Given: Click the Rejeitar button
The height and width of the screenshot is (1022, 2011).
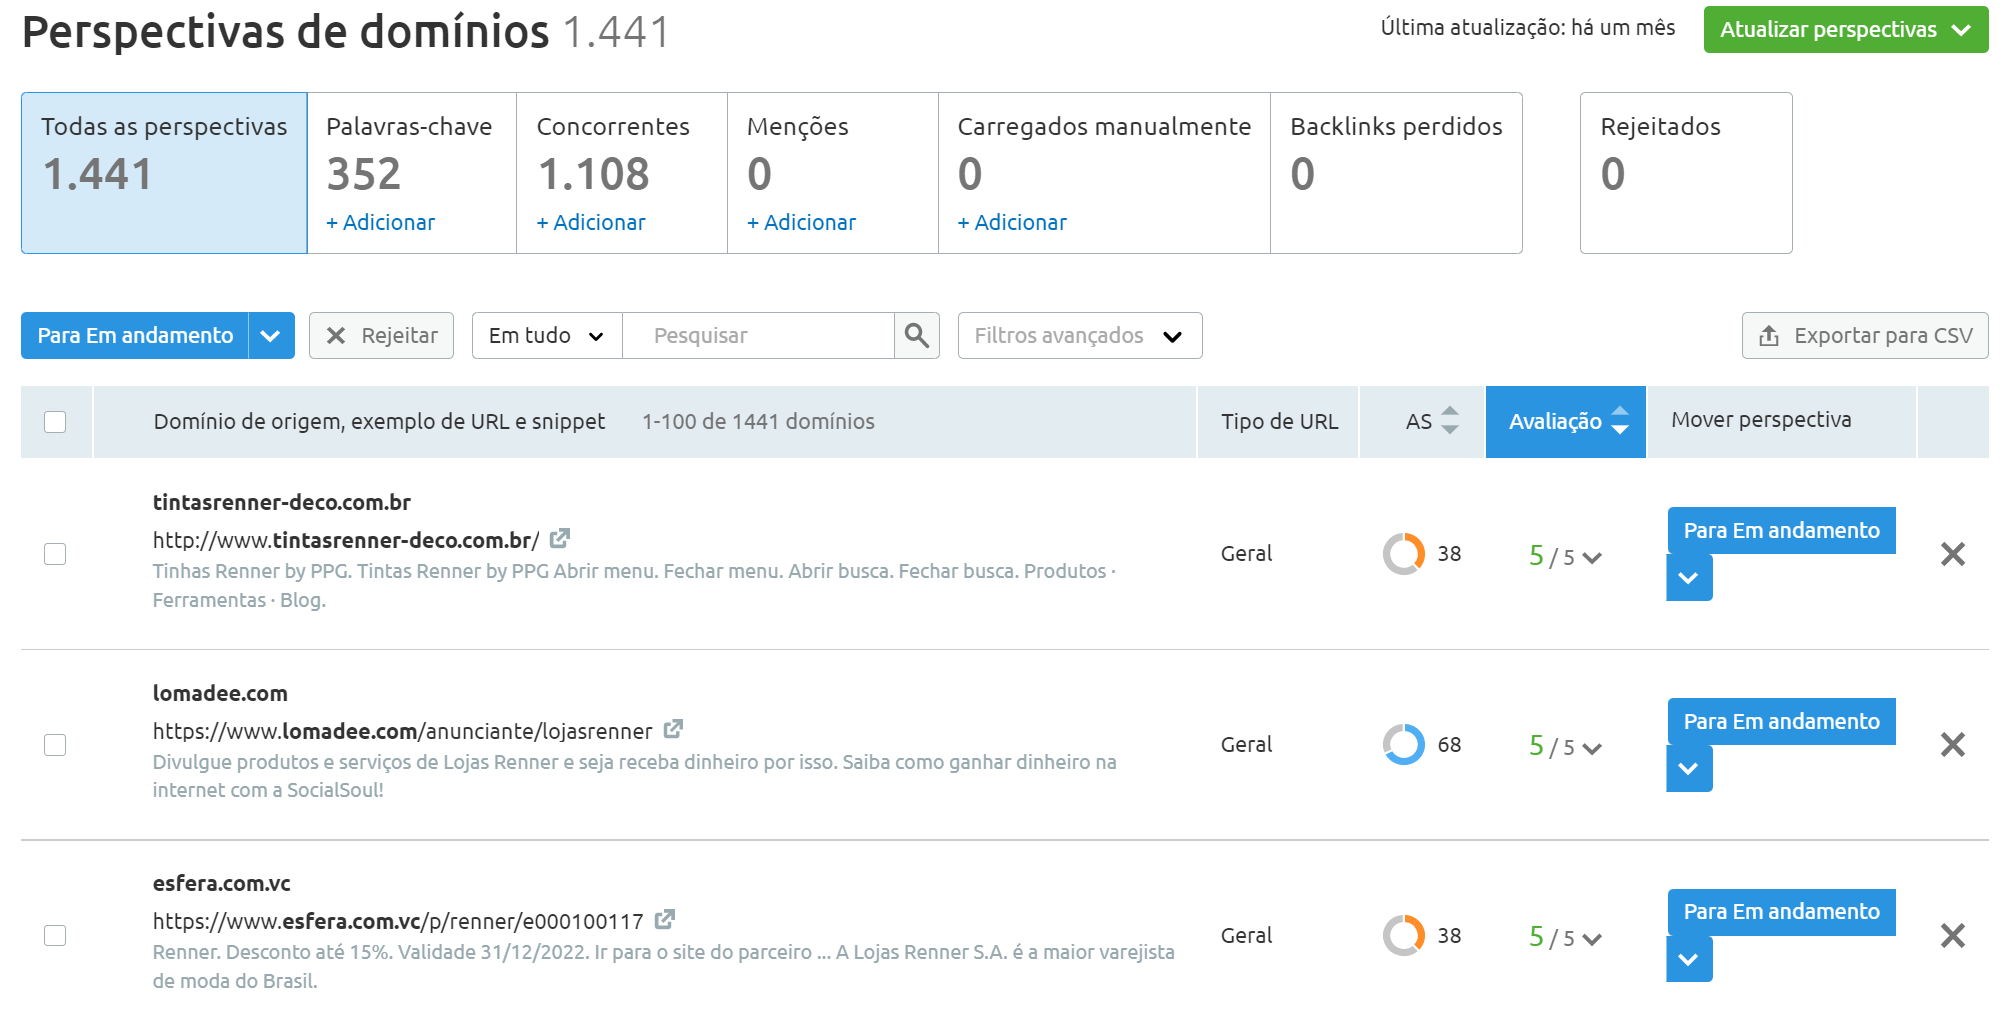Looking at the screenshot, I should tap(381, 335).
